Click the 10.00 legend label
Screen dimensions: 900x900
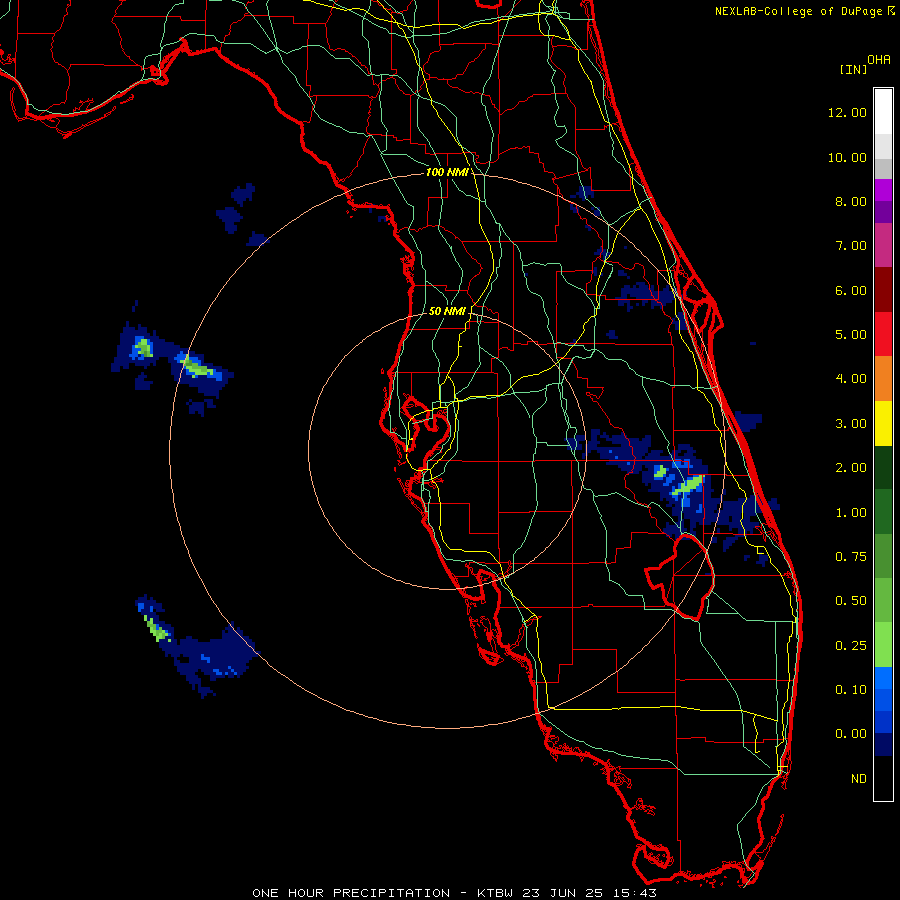pyautogui.click(x=847, y=157)
